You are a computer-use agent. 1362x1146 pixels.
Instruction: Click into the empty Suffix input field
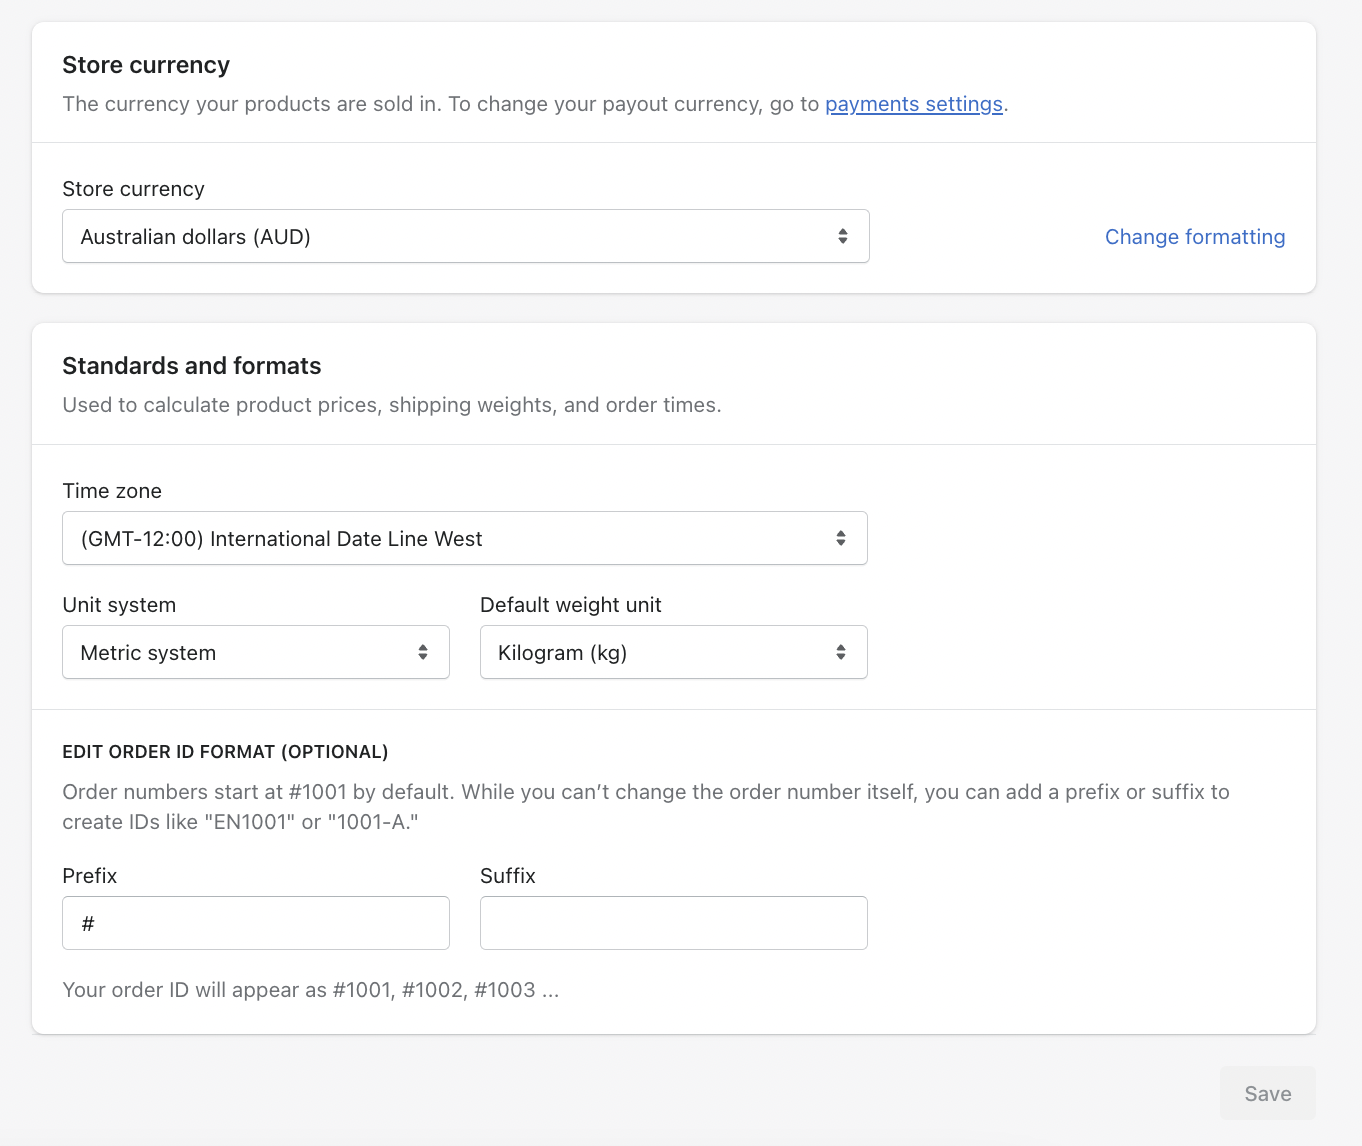(x=673, y=923)
